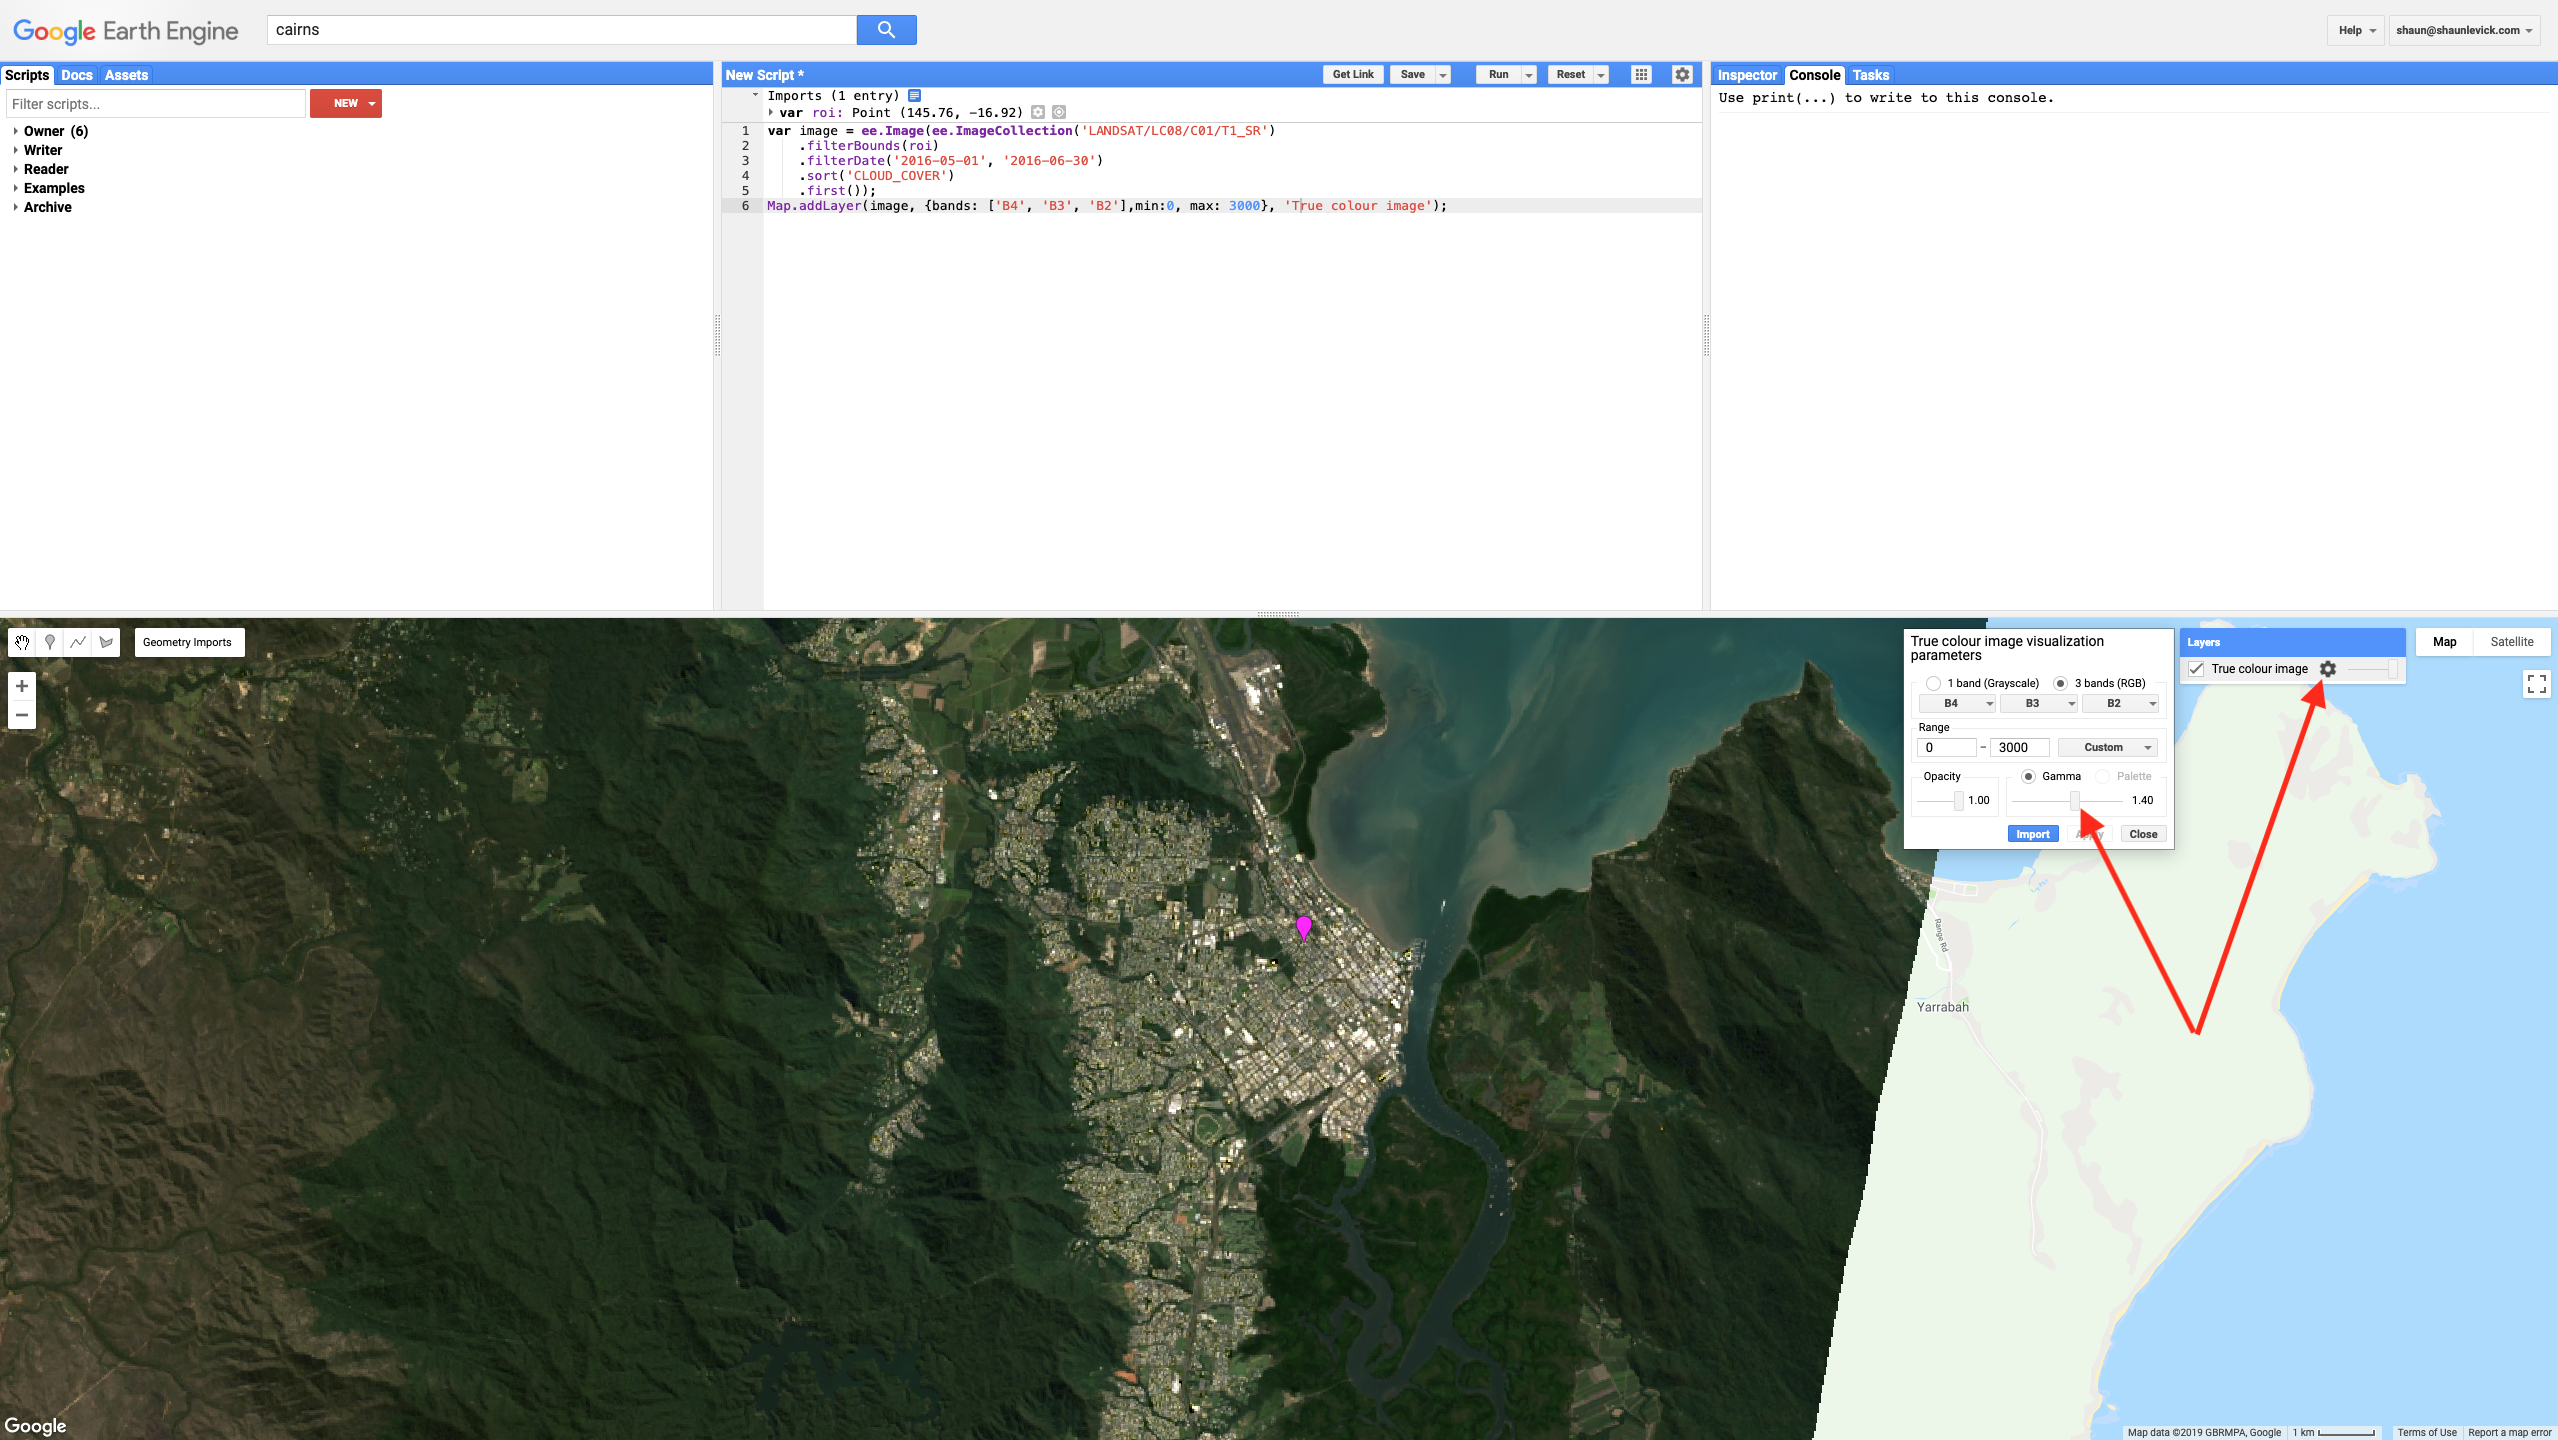Open the Apps grid icon in editor toolbar
This screenshot has width=2558, height=1440.
tap(1641, 74)
